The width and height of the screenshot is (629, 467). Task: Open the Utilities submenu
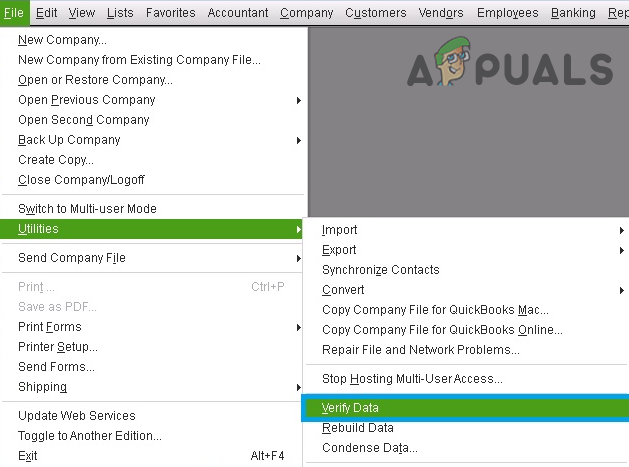pyautogui.click(x=39, y=229)
